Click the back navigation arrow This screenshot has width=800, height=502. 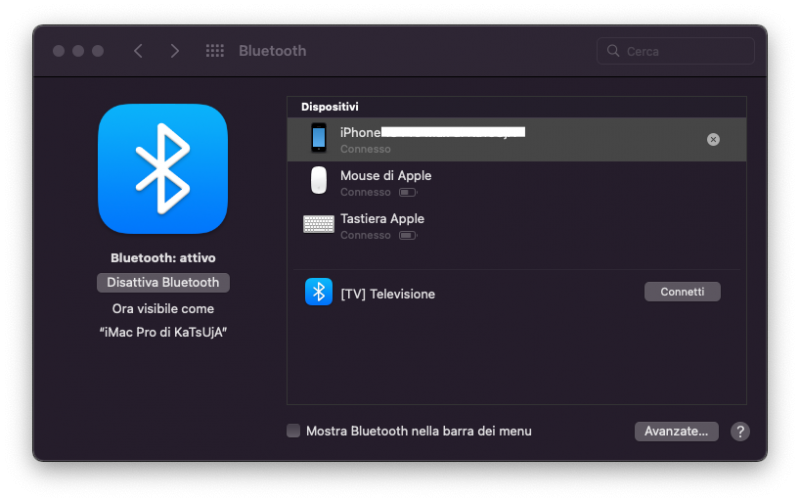[138, 51]
